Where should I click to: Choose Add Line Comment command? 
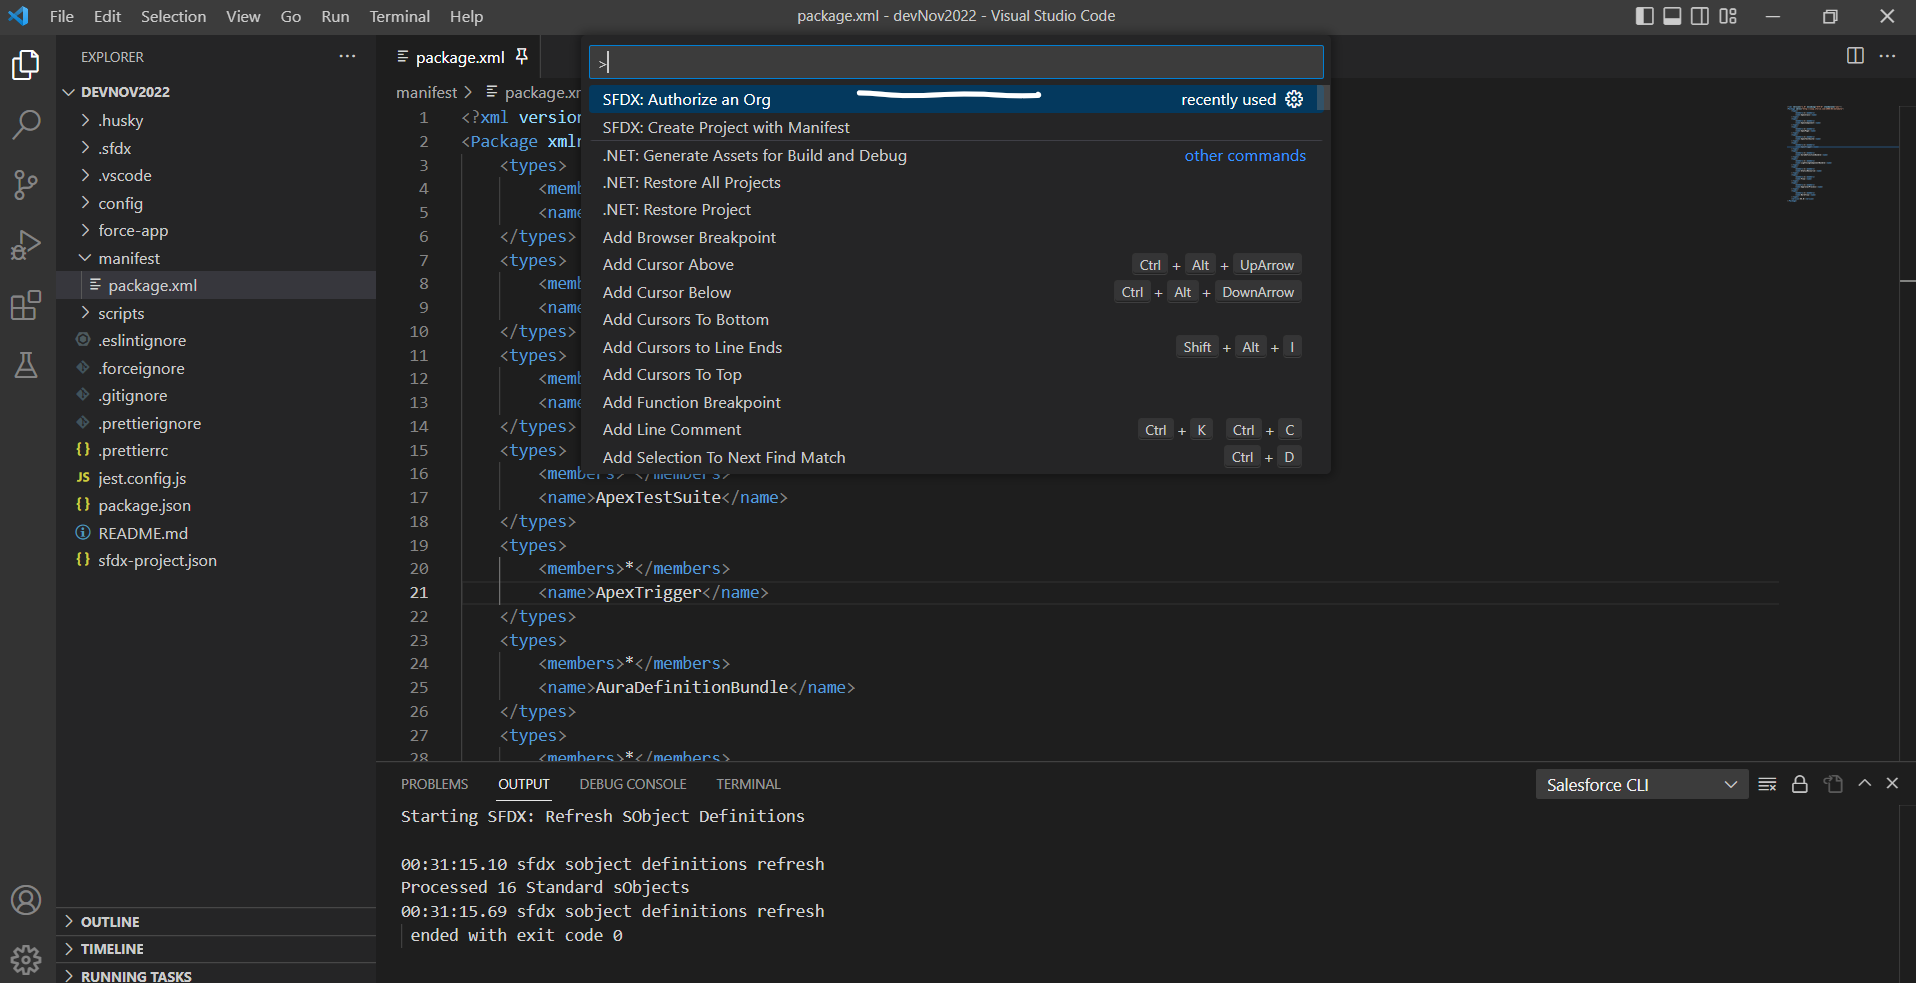point(953,429)
